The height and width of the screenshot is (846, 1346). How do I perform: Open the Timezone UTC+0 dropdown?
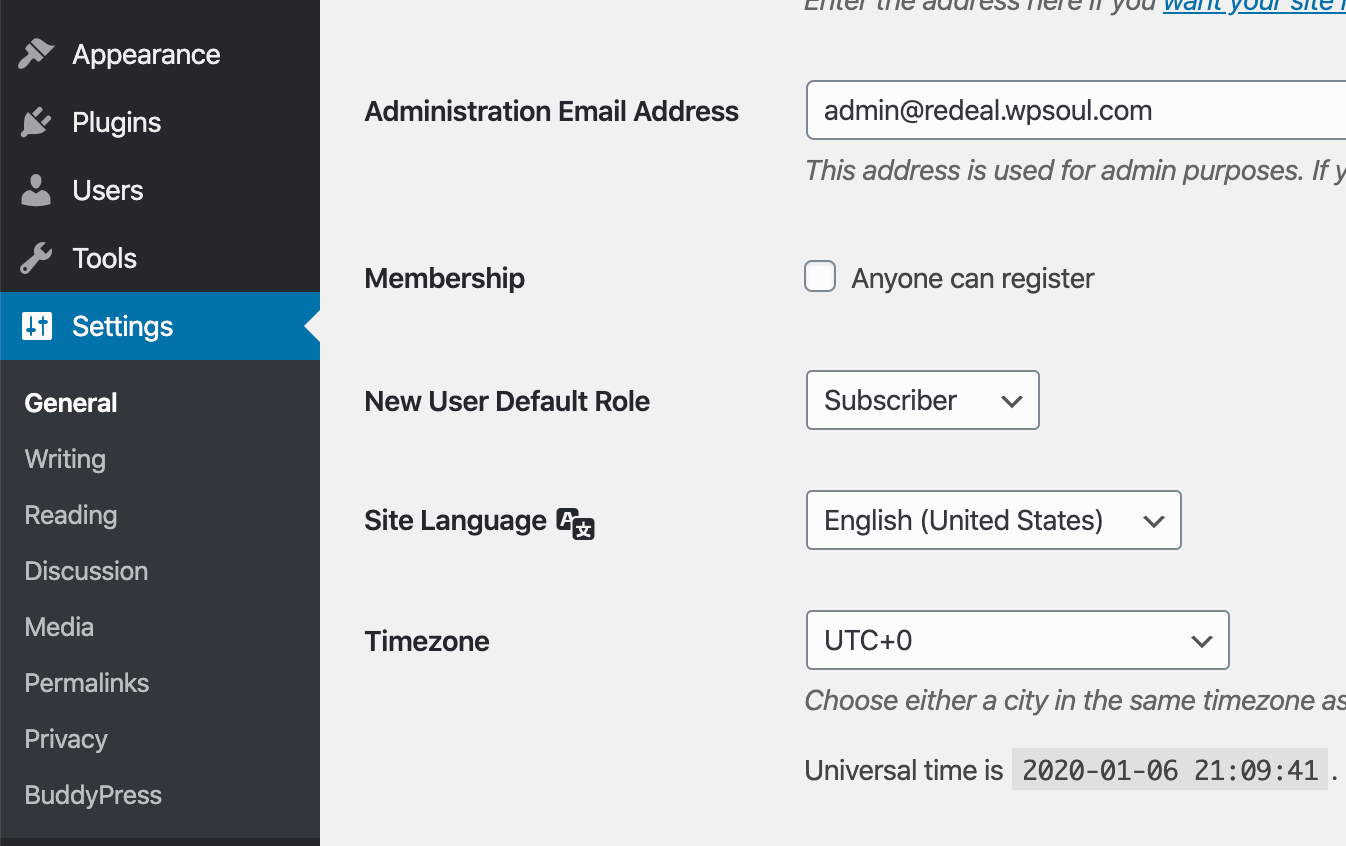click(x=1017, y=640)
